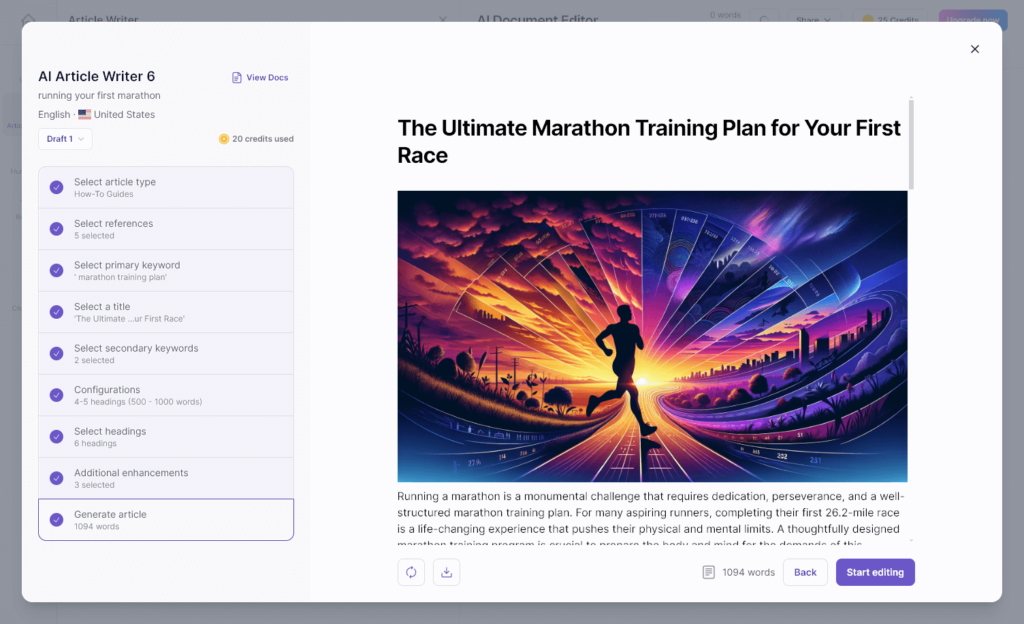Click the Back button
This screenshot has width=1024, height=624.
[805, 572]
